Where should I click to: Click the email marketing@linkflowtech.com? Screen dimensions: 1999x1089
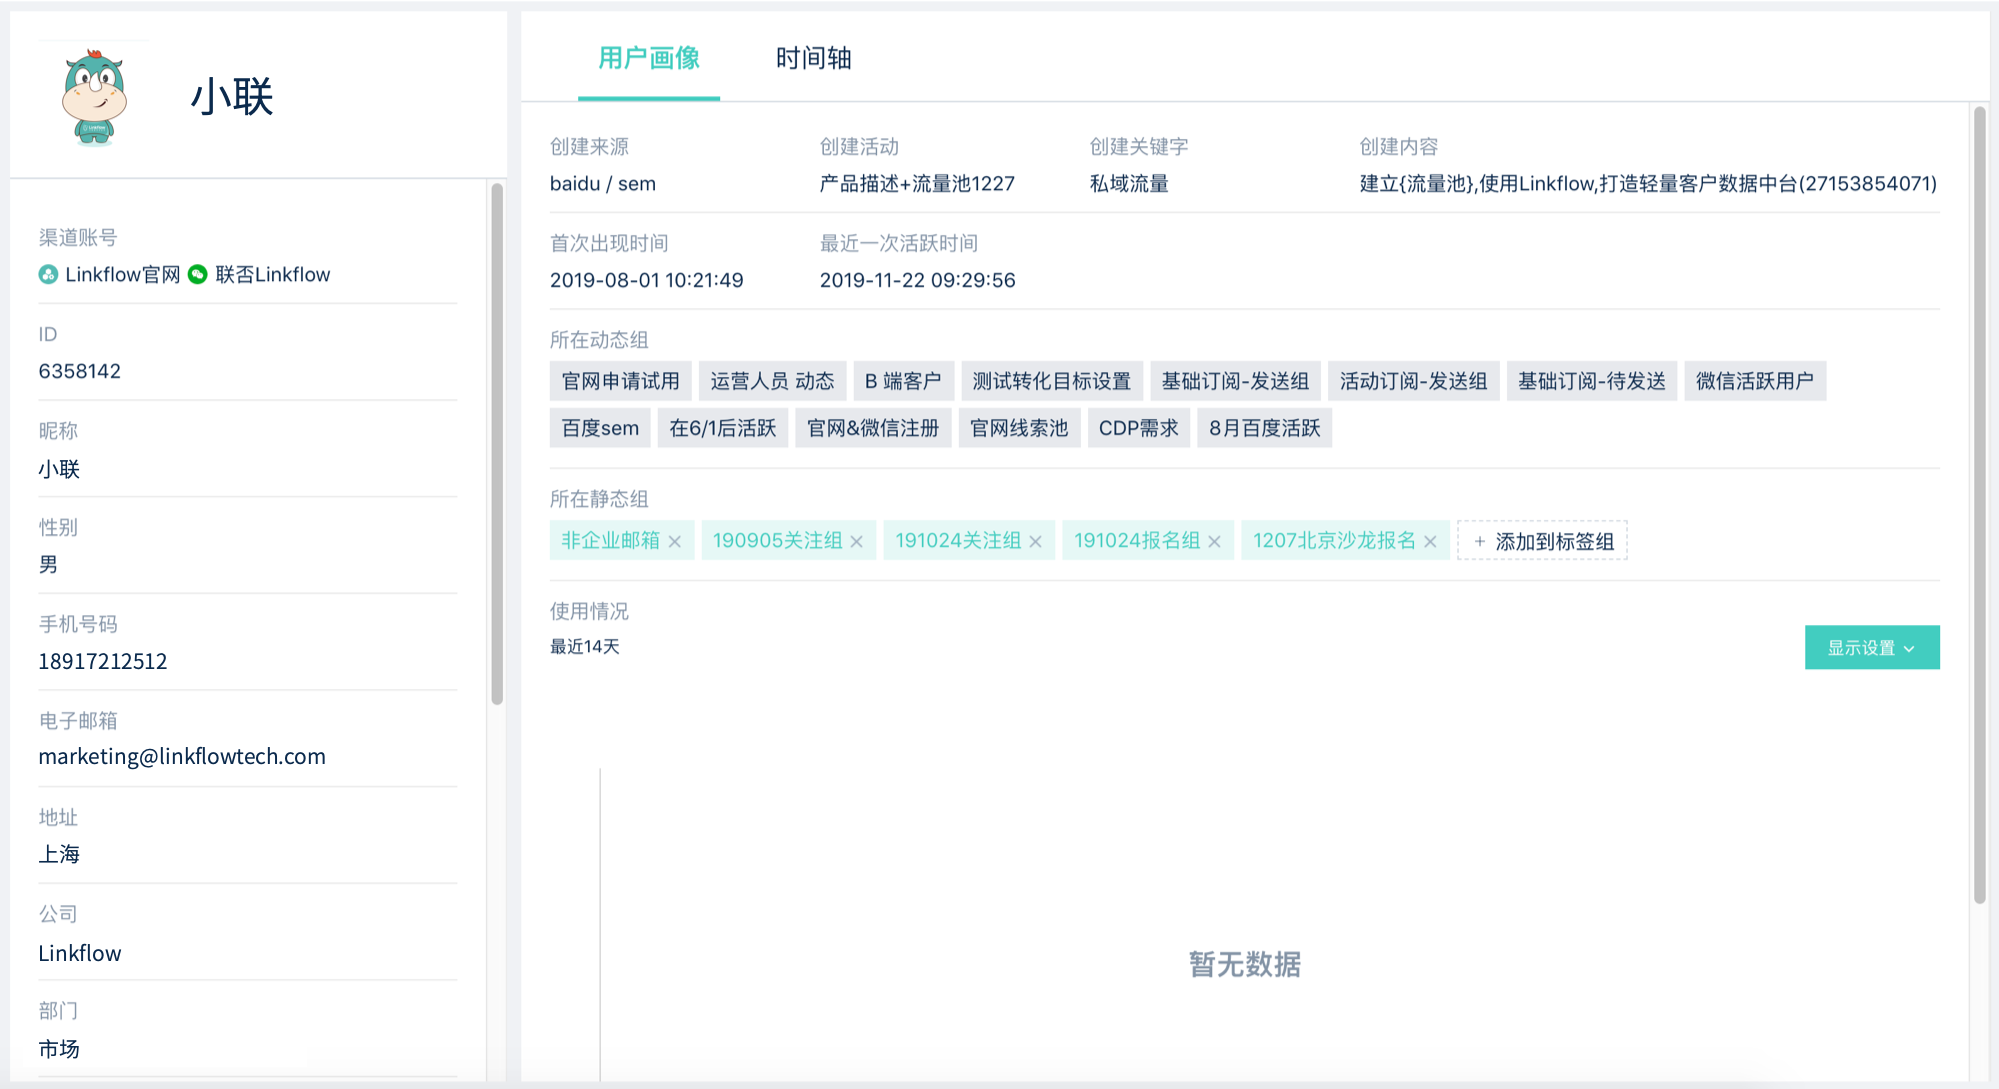[182, 756]
